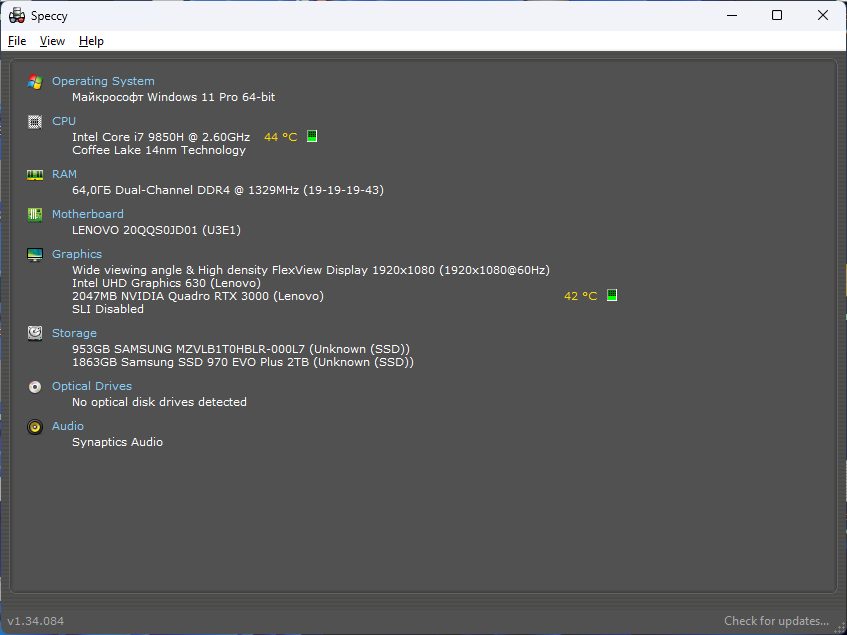Click the Operating System Windows flag icon
The height and width of the screenshot is (635, 847).
[x=35, y=82]
